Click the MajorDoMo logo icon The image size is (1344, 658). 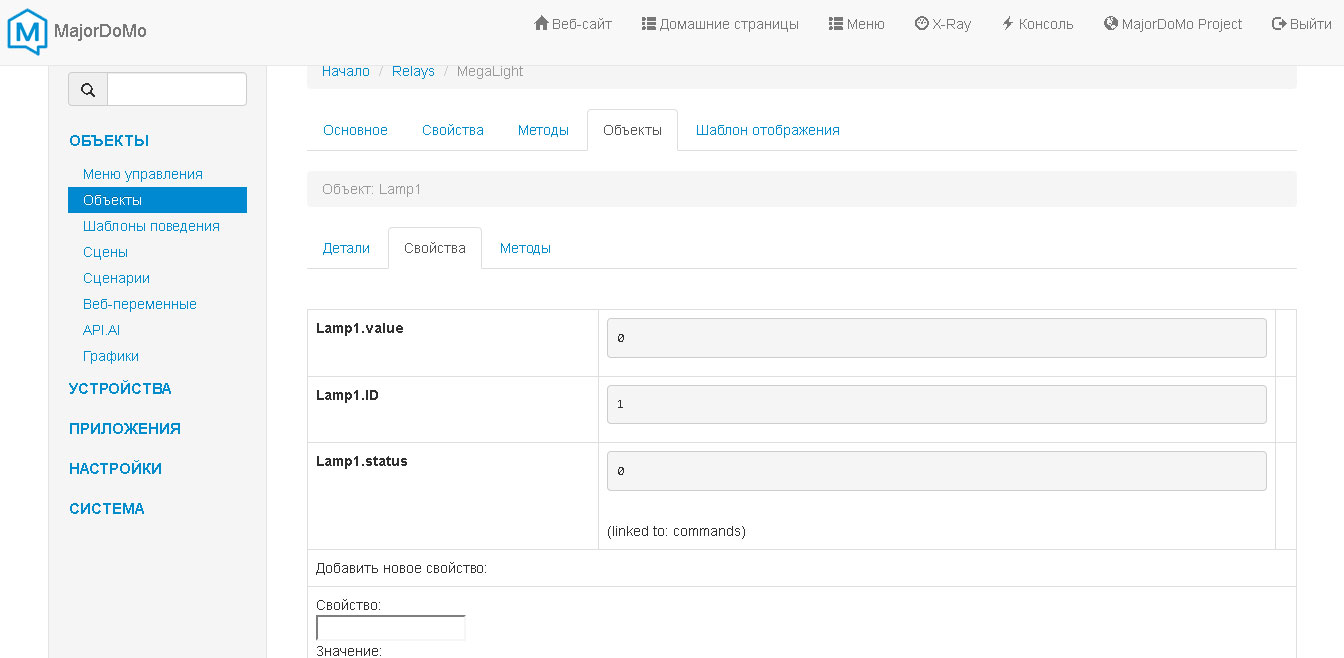pos(28,31)
